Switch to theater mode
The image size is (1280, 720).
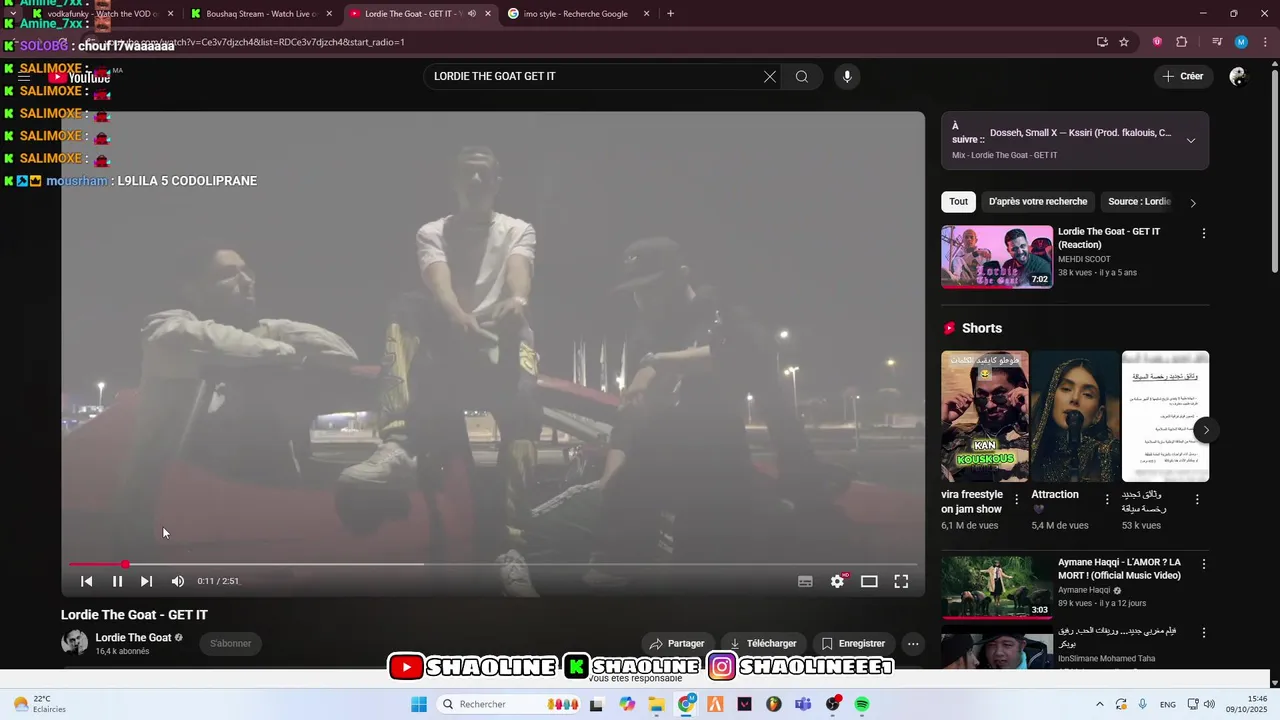coord(869,581)
